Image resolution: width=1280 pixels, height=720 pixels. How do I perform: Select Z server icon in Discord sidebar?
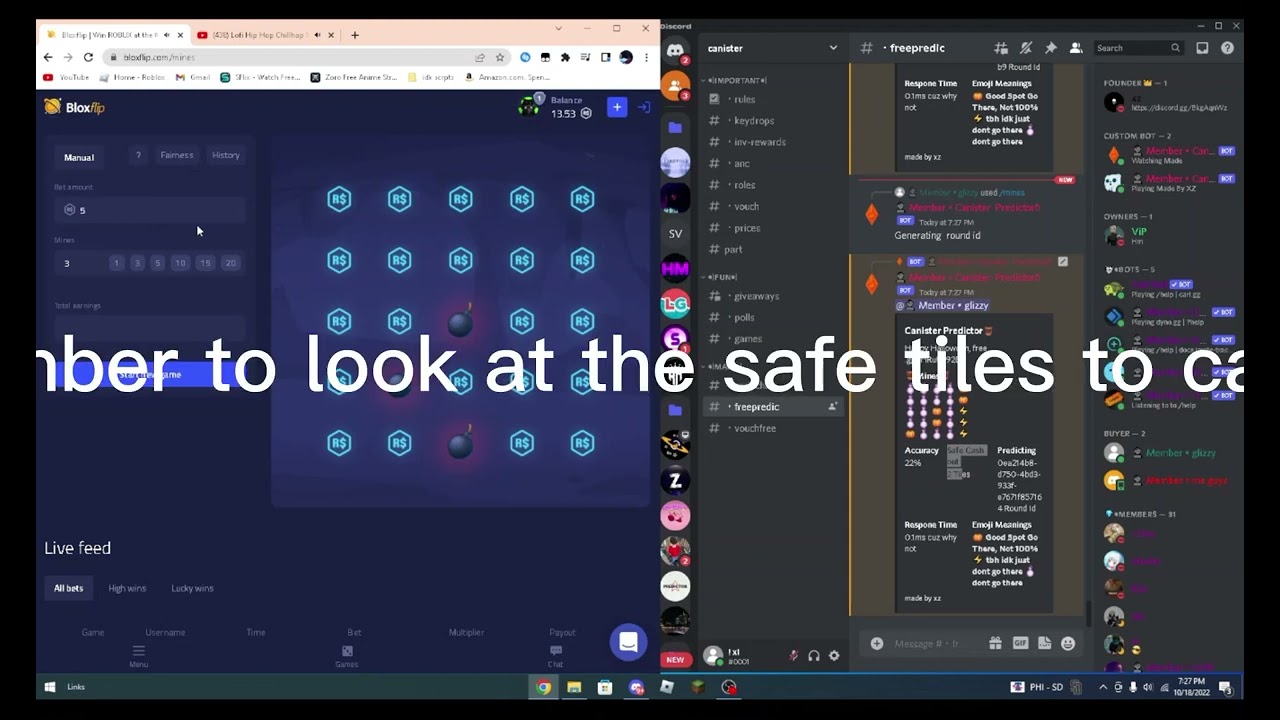675,481
